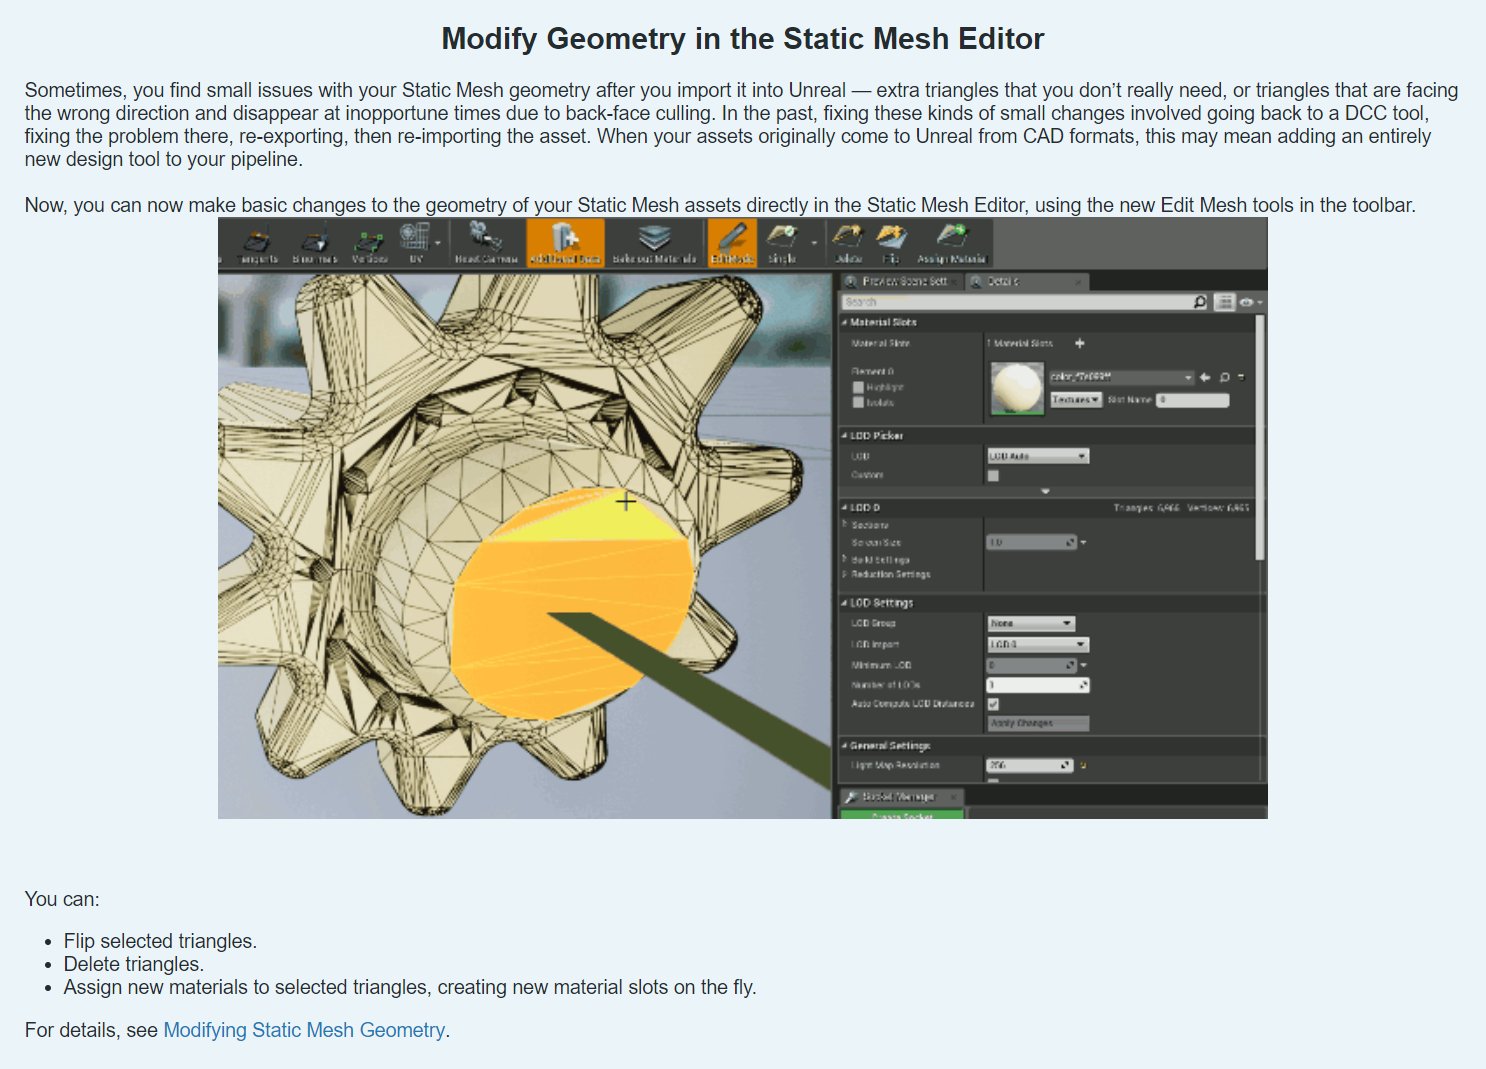
Task: Open the LOD Group dropdown
Action: (x=1031, y=623)
